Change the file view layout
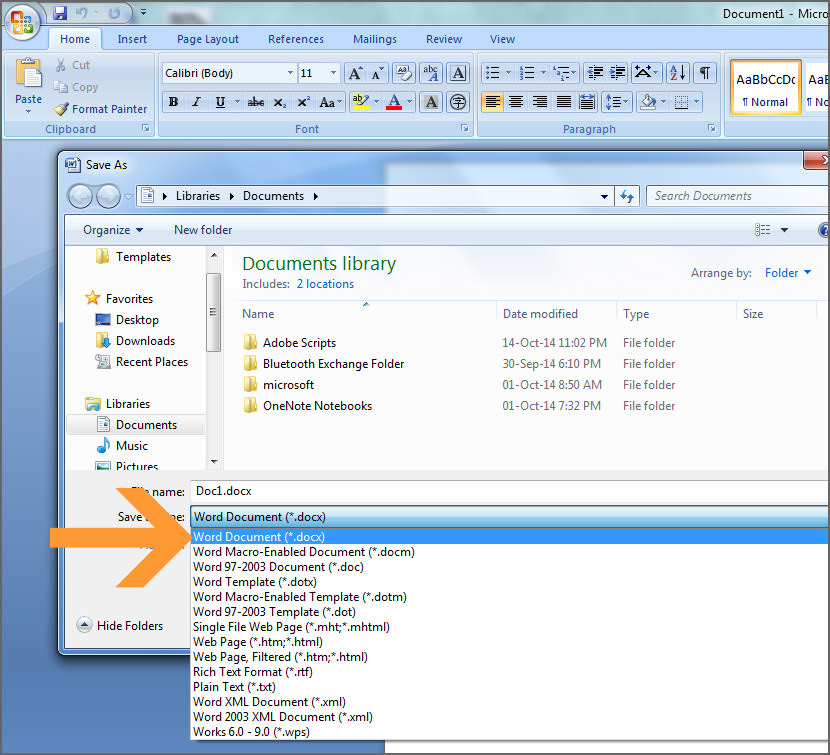Image resolution: width=830 pixels, height=755 pixels. coord(762,230)
